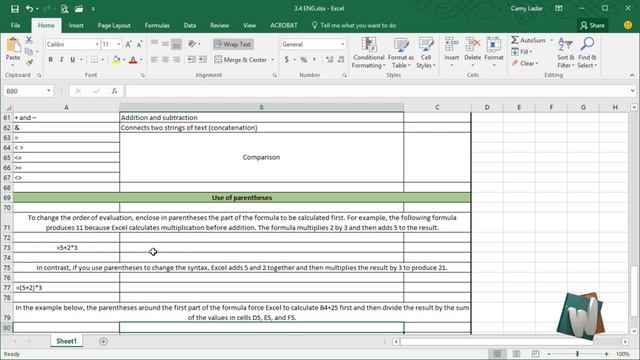Switch to the Formulas tab
Viewport: 640px width, 360px height.
[x=157, y=25]
